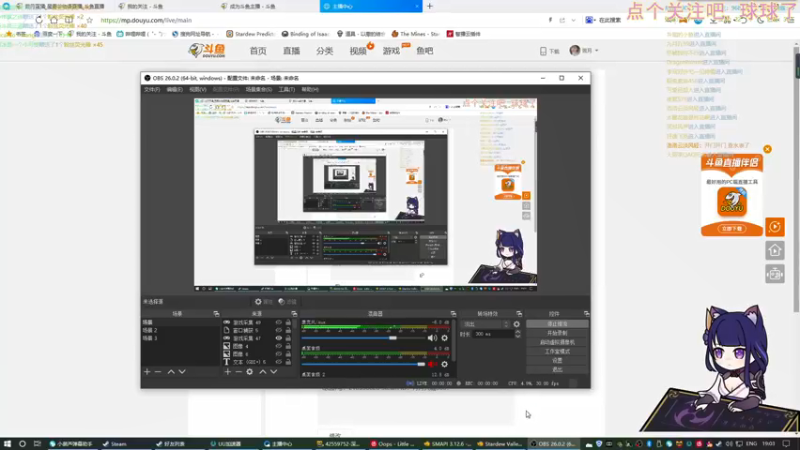This screenshot has width=800, height=450.
Task: Toggle visibility of source '显示采集 49'
Action: (x=279, y=322)
